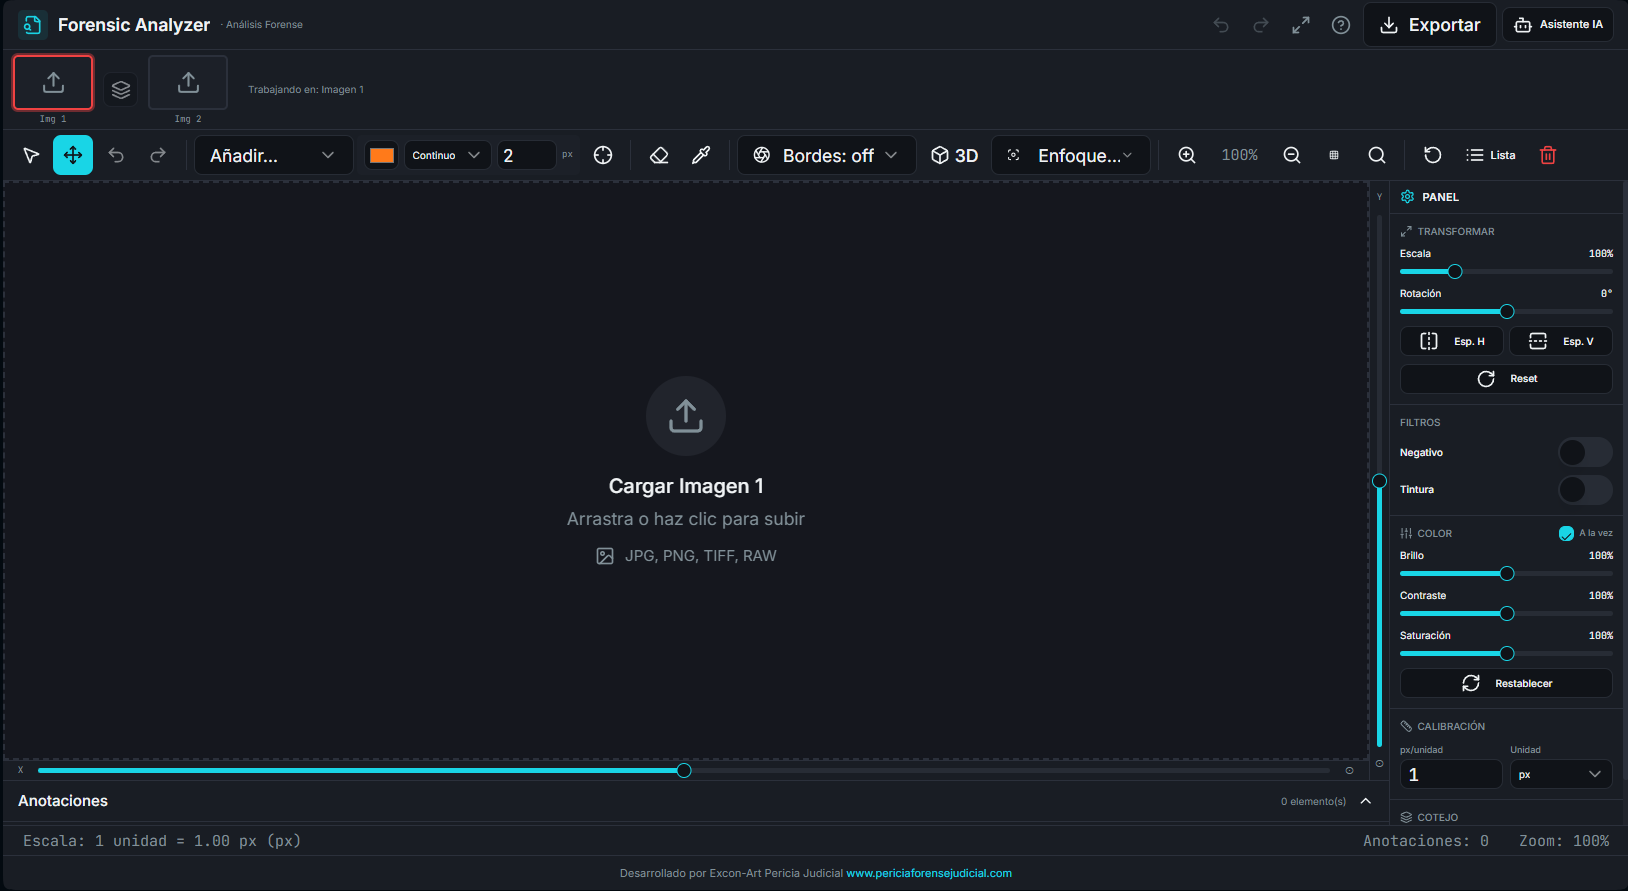Open the help question mark icon
1628x891 pixels.
coord(1341,25)
